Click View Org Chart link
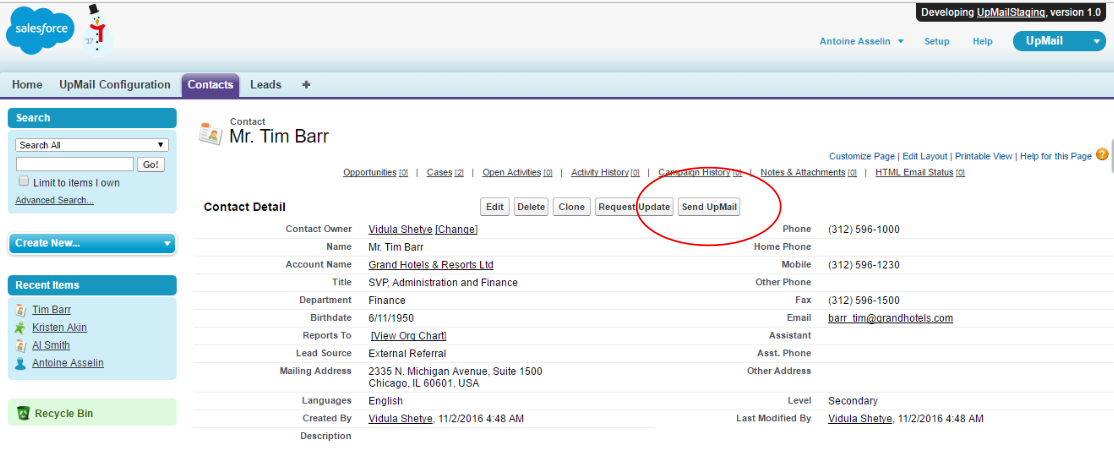1114x450 pixels. tap(409, 336)
